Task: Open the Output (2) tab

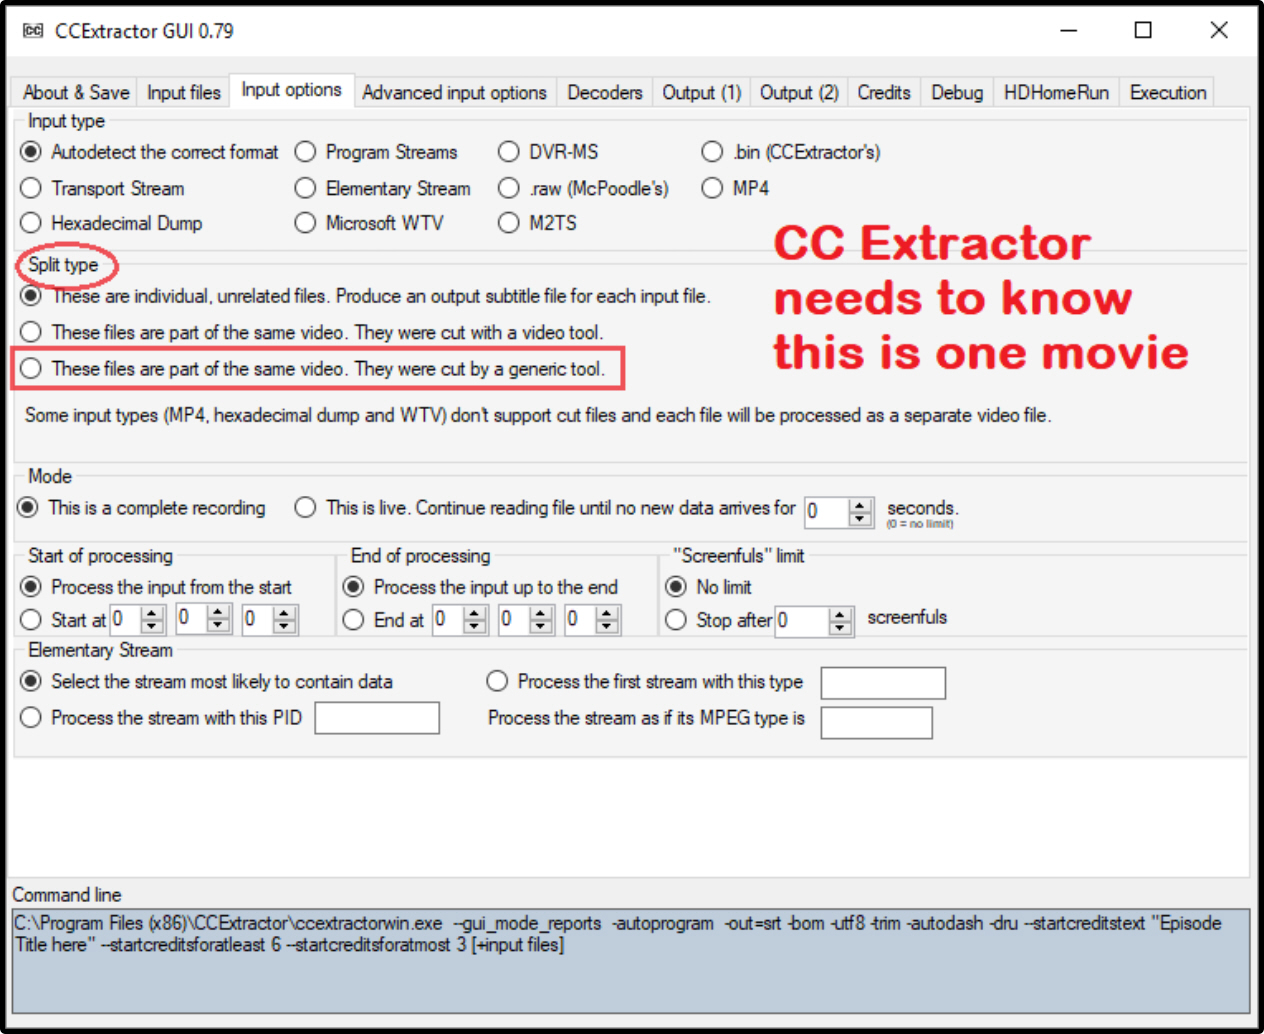Action: coord(799,92)
